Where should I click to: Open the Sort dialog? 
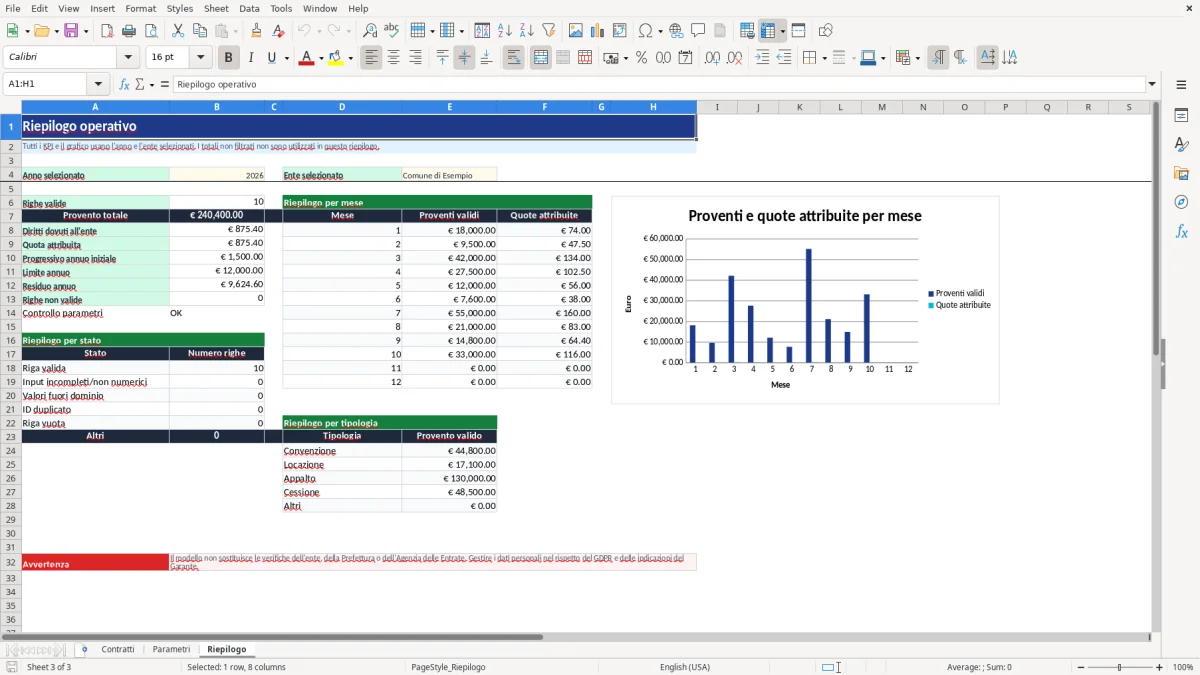(482, 31)
